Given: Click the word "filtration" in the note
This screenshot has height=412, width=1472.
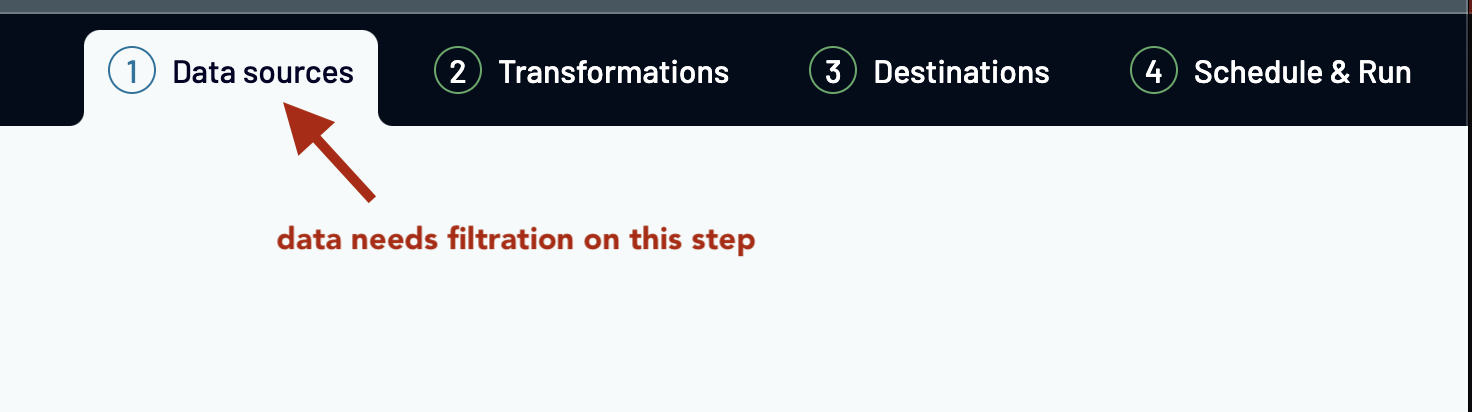Looking at the screenshot, I should pos(512,240).
